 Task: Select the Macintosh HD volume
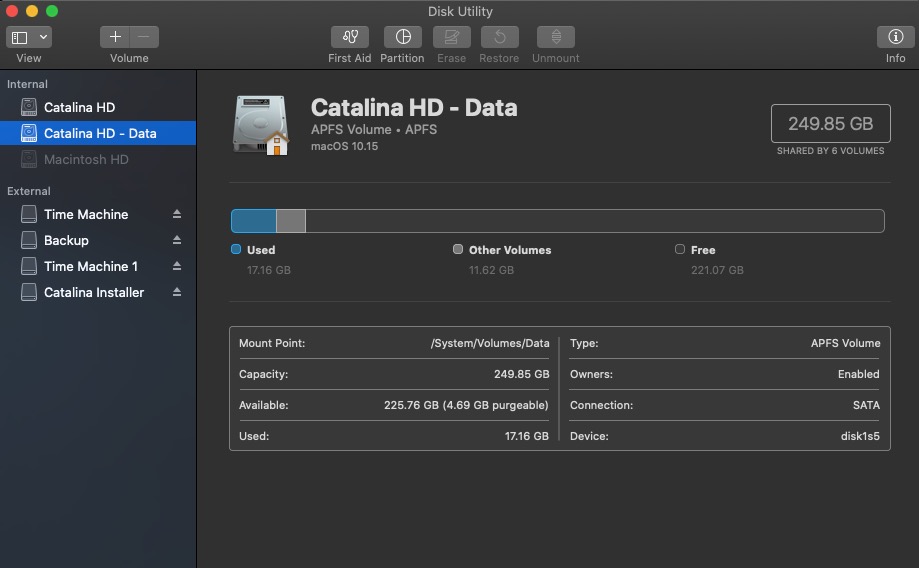86,159
